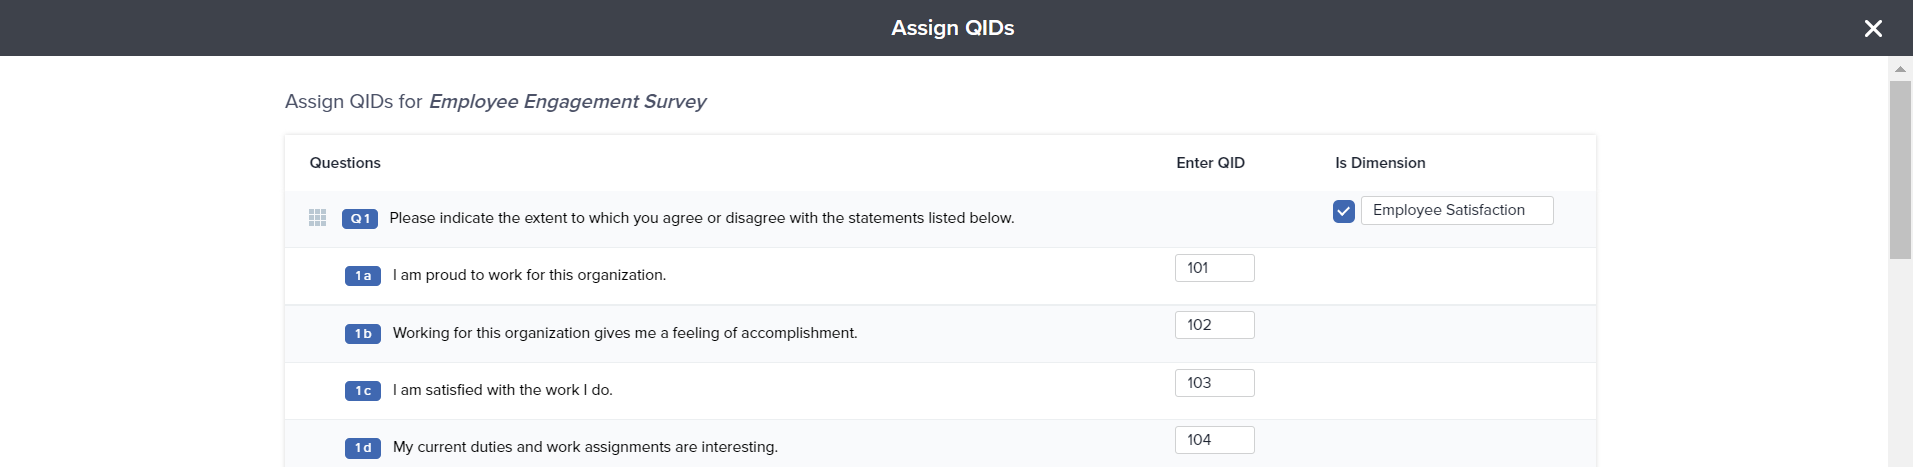Screen dimensions: 1914x468
Task: Uncheck the Is Dimension checkbox for Q1
Action: click(x=1344, y=211)
